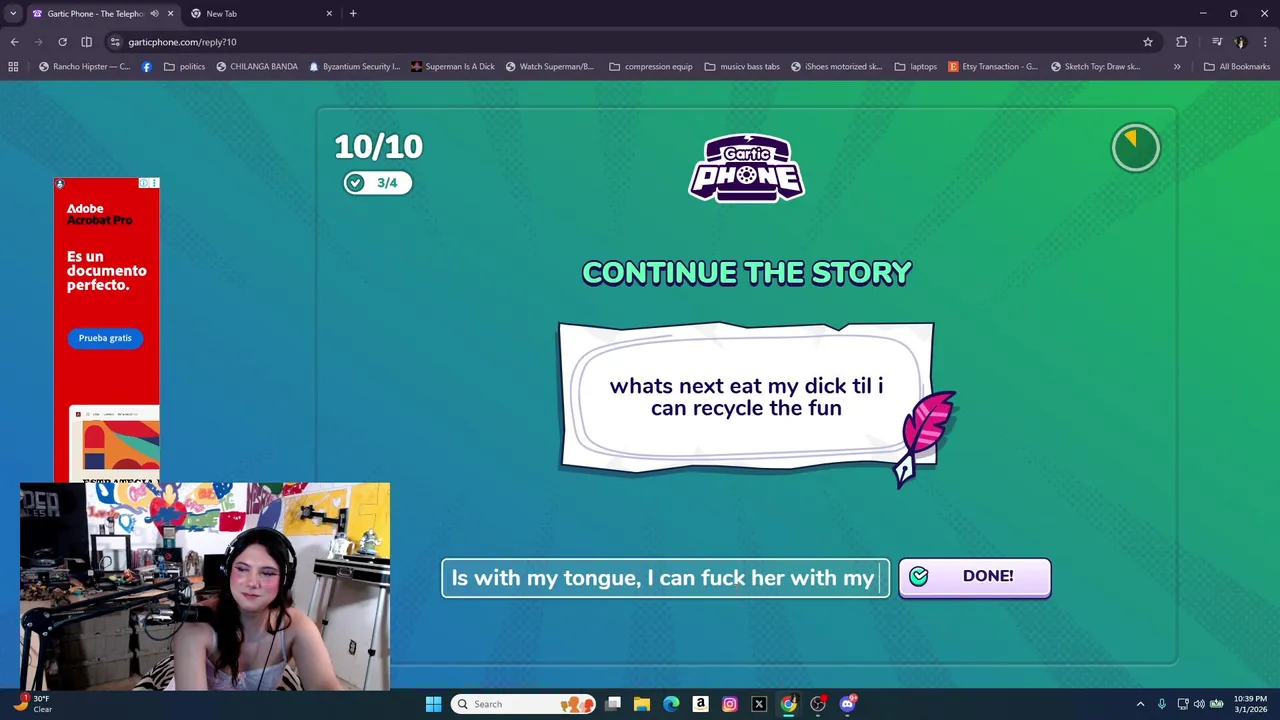Open Instagram app on taskbar
The image size is (1280, 720).
730,704
